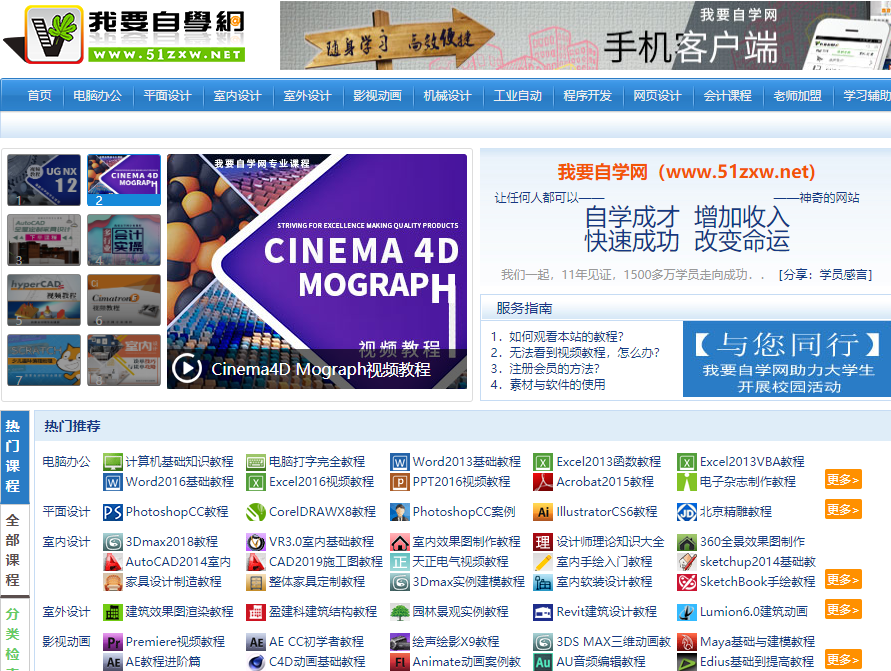Click the keyboard icon beside 电脑打字完全教程
This screenshot has width=891, height=671.
256,462
